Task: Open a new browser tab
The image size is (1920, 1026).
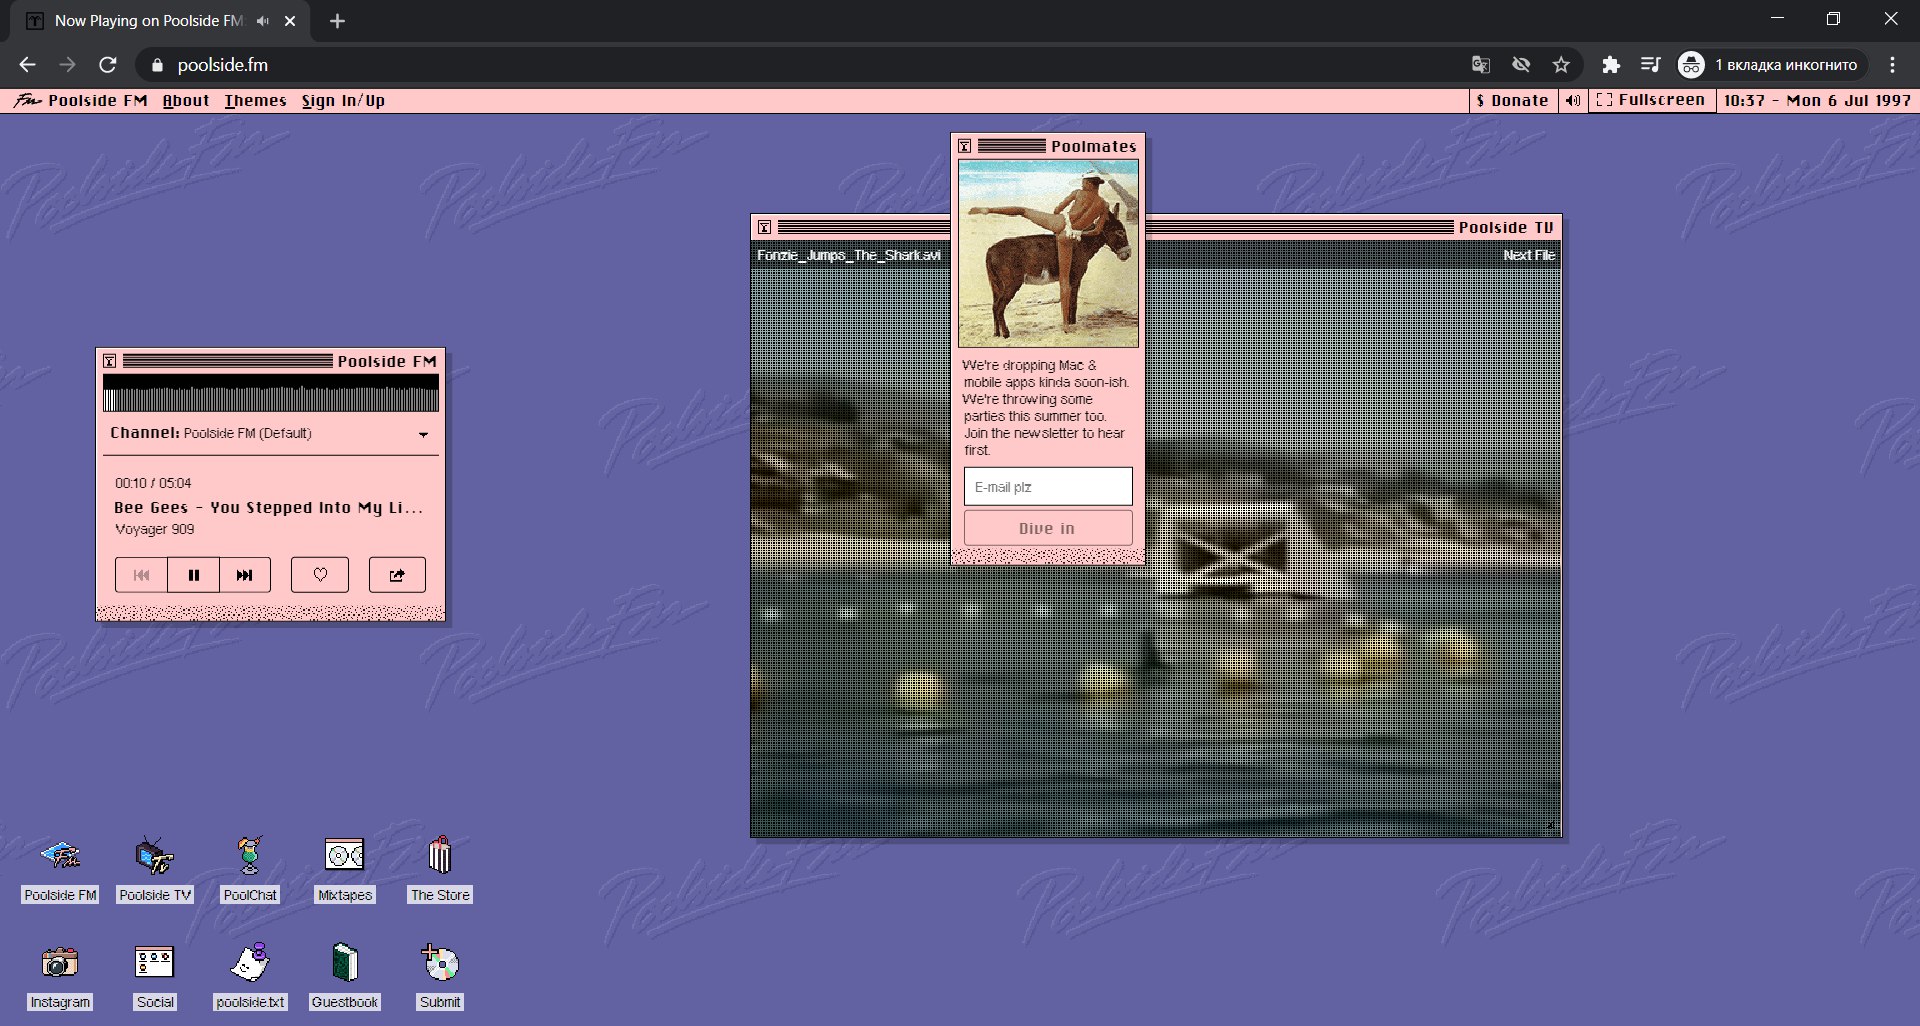Action: (337, 21)
